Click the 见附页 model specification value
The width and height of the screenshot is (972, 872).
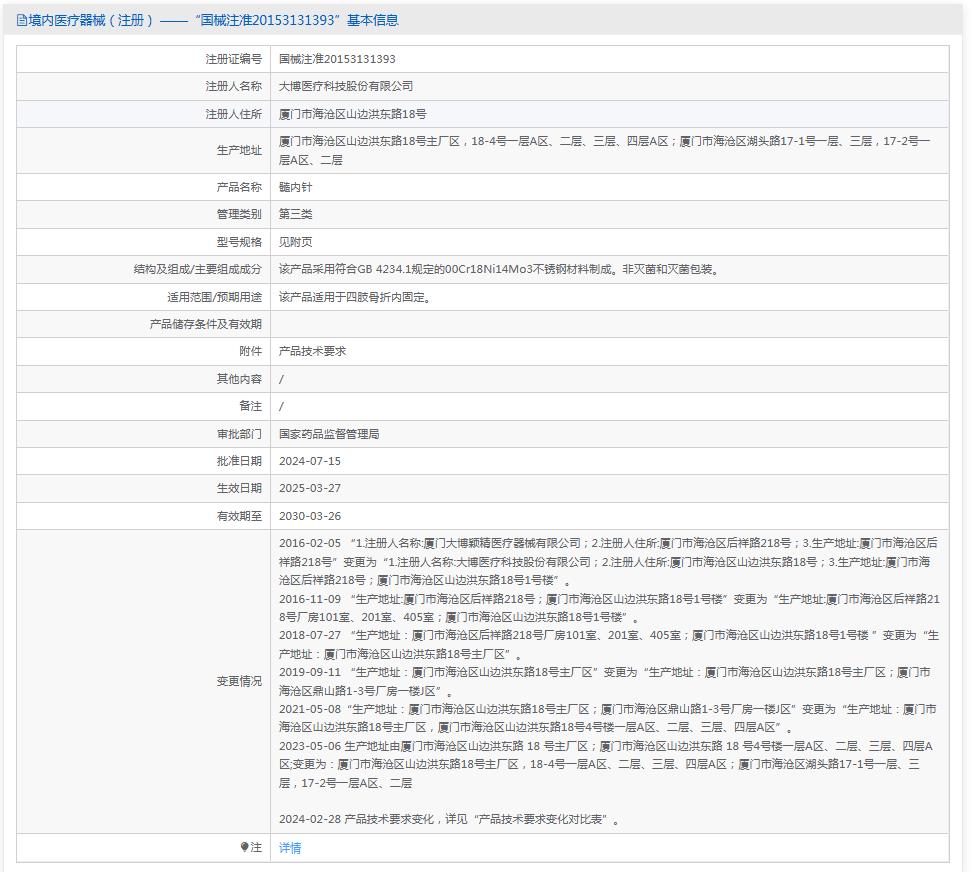pos(296,242)
